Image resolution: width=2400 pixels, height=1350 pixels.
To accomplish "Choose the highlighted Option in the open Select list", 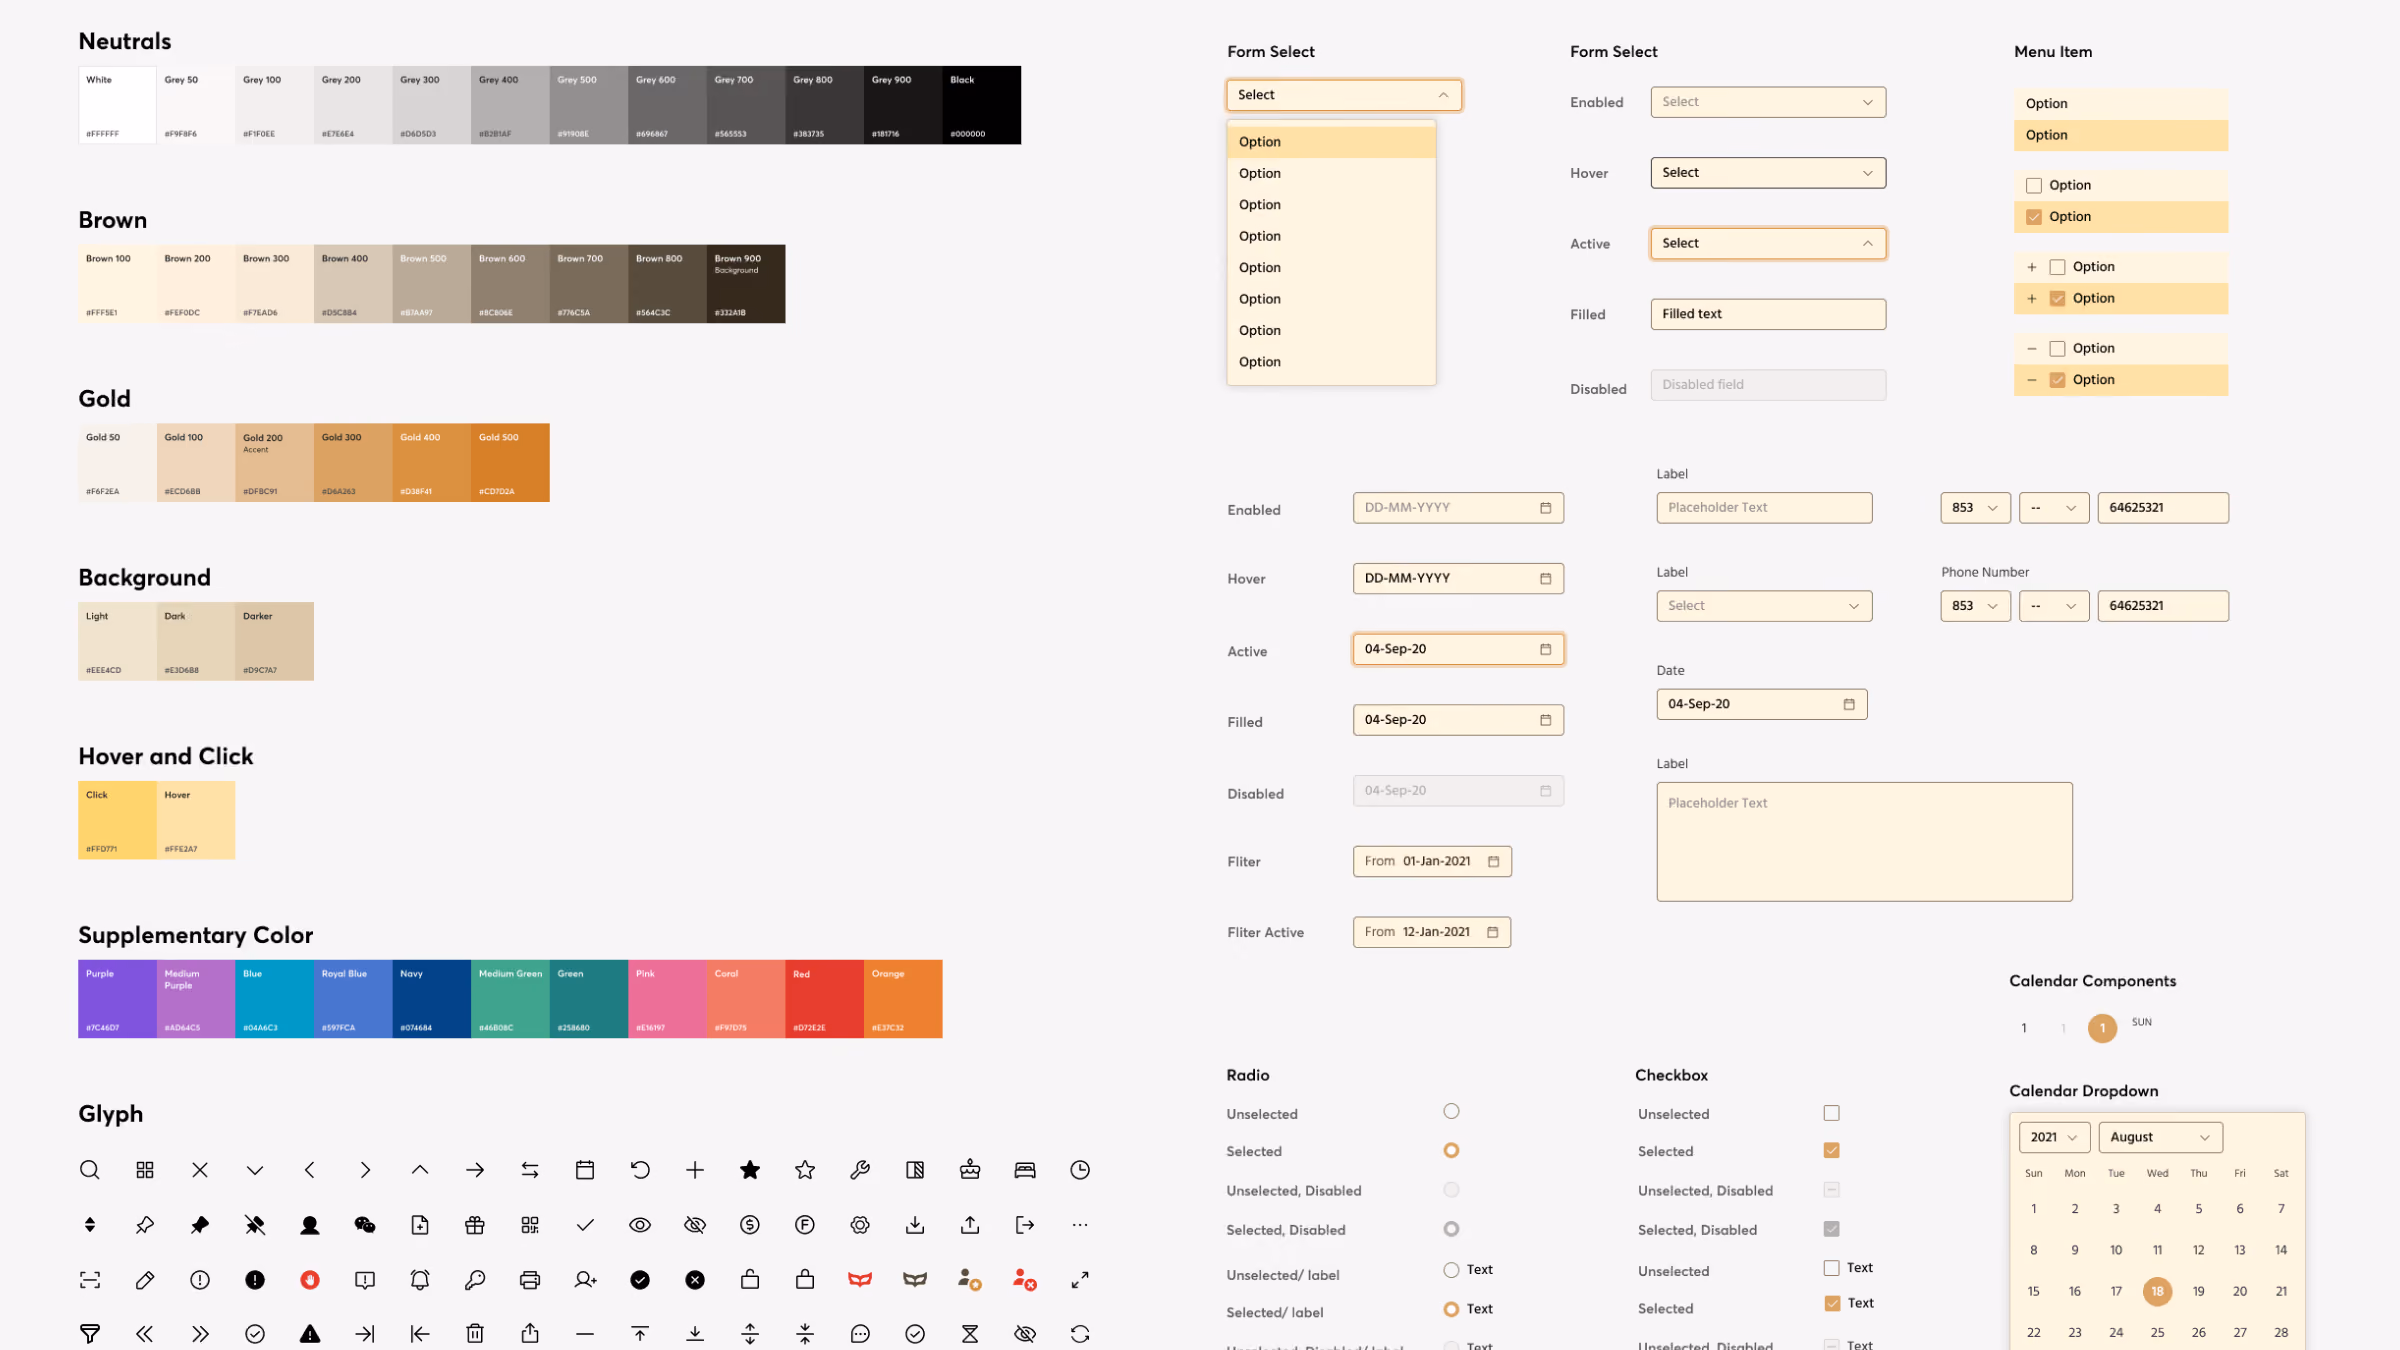I will [x=1331, y=142].
